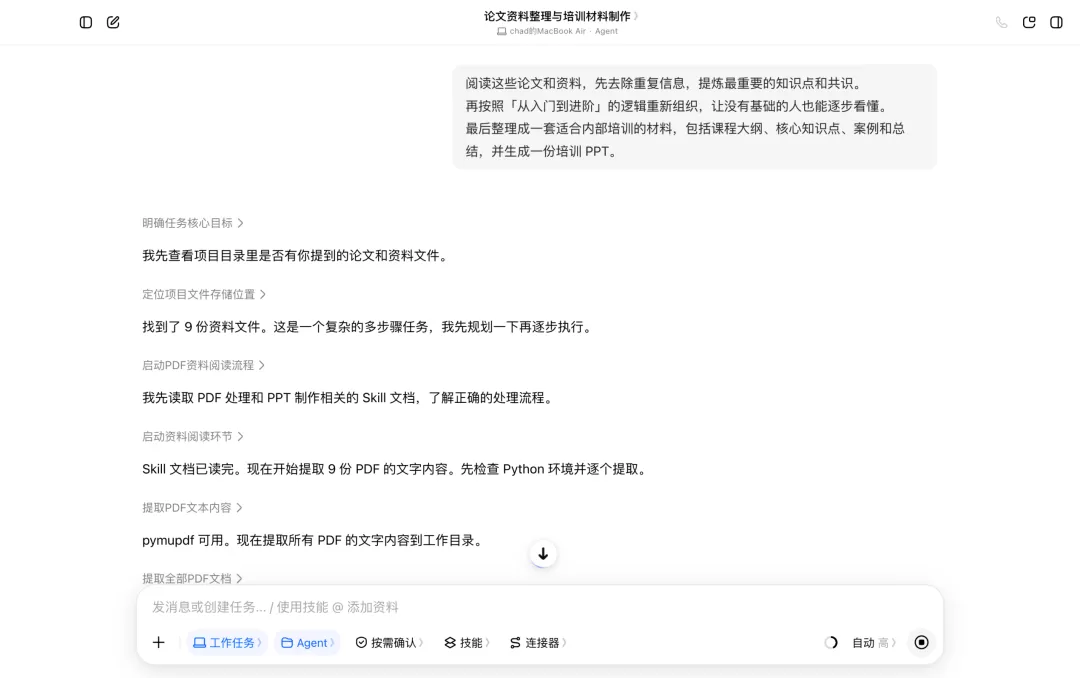
Task: Click the user prompt message bubble
Action: pyautogui.click(x=694, y=117)
